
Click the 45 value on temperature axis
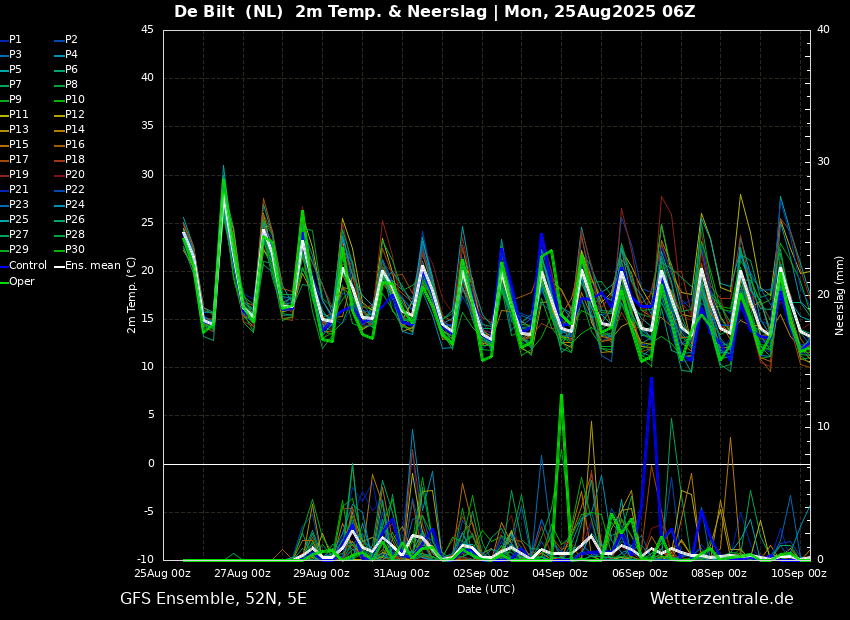[x=147, y=30]
